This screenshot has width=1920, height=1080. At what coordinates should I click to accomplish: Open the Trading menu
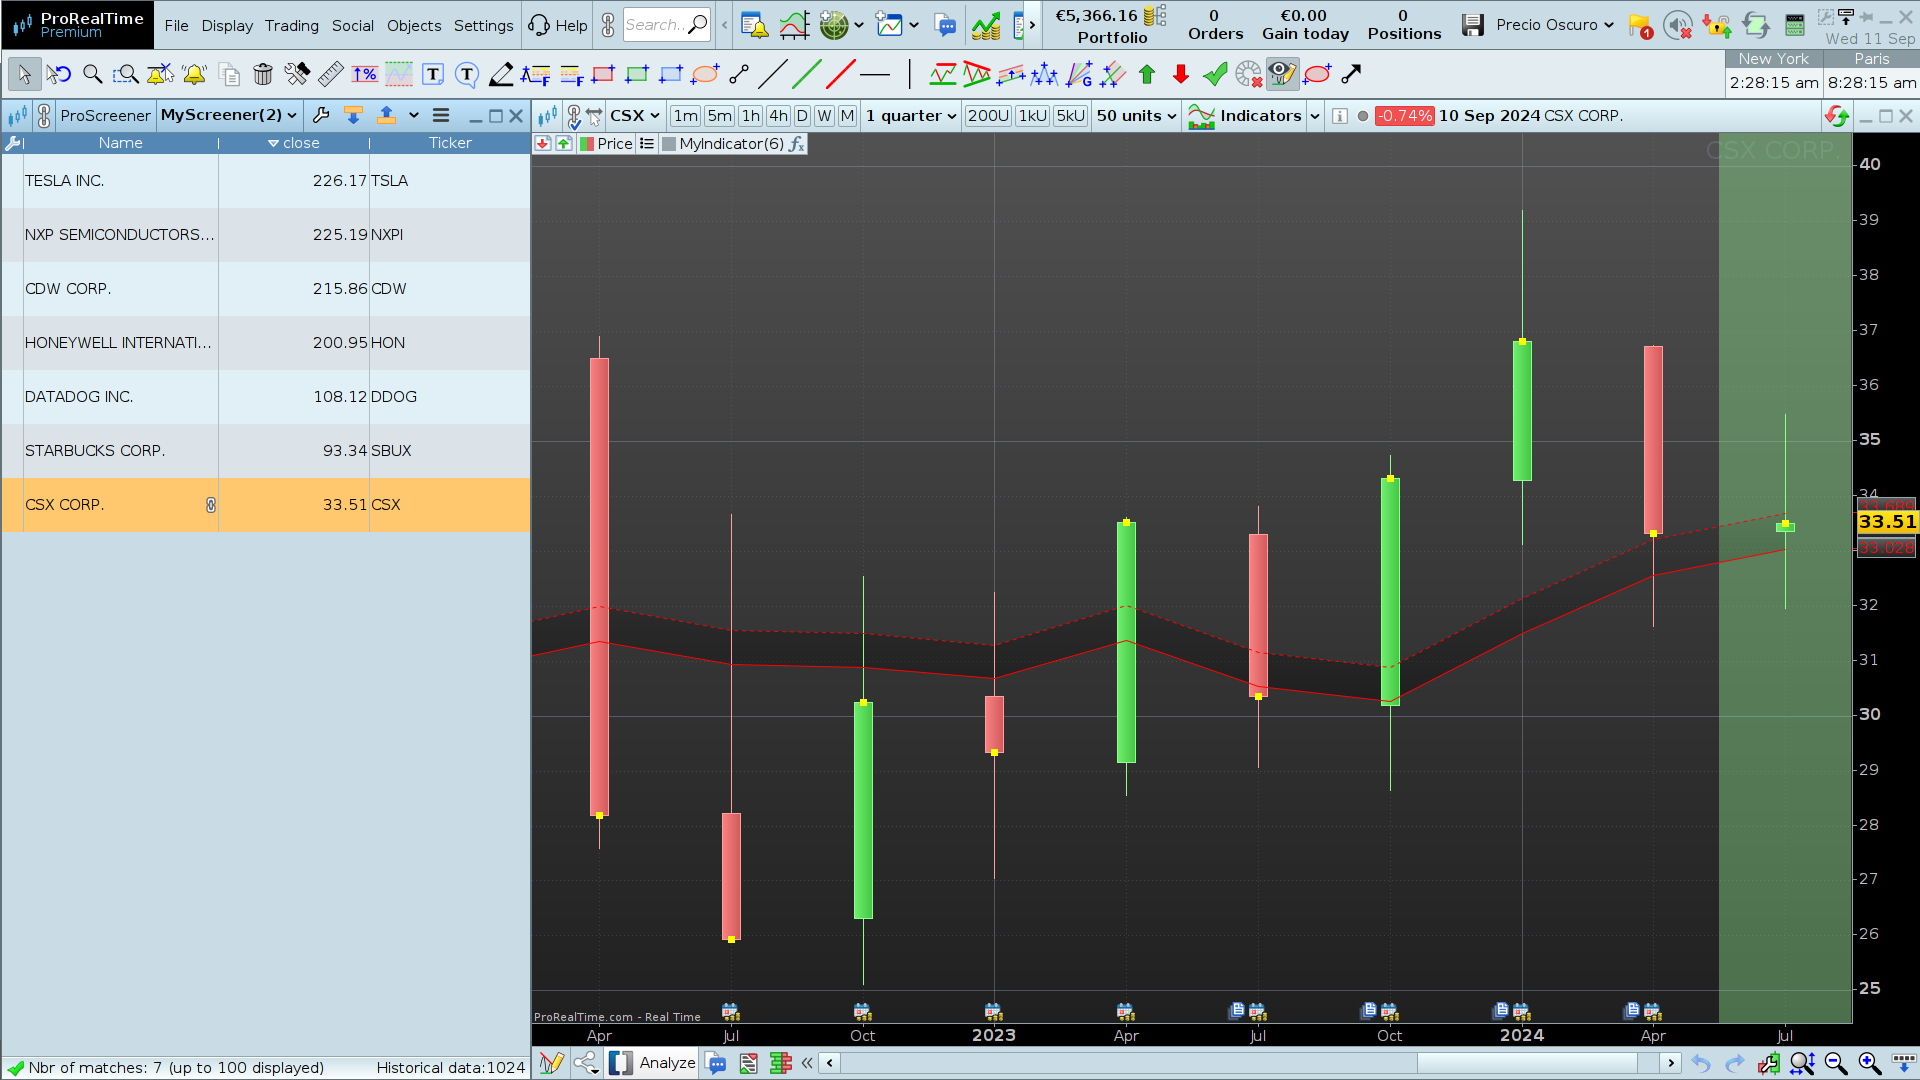[x=291, y=25]
